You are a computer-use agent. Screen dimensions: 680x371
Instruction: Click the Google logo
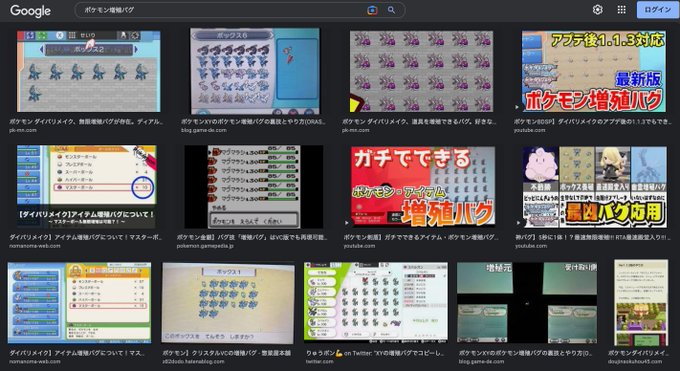coord(30,10)
